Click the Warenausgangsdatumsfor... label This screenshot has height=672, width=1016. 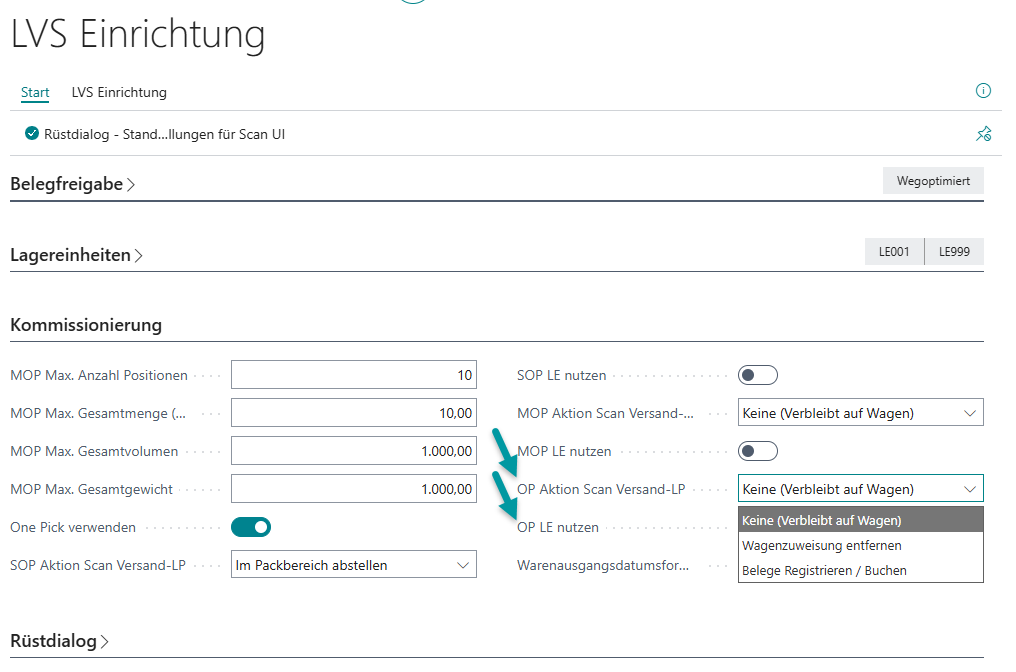[603, 565]
